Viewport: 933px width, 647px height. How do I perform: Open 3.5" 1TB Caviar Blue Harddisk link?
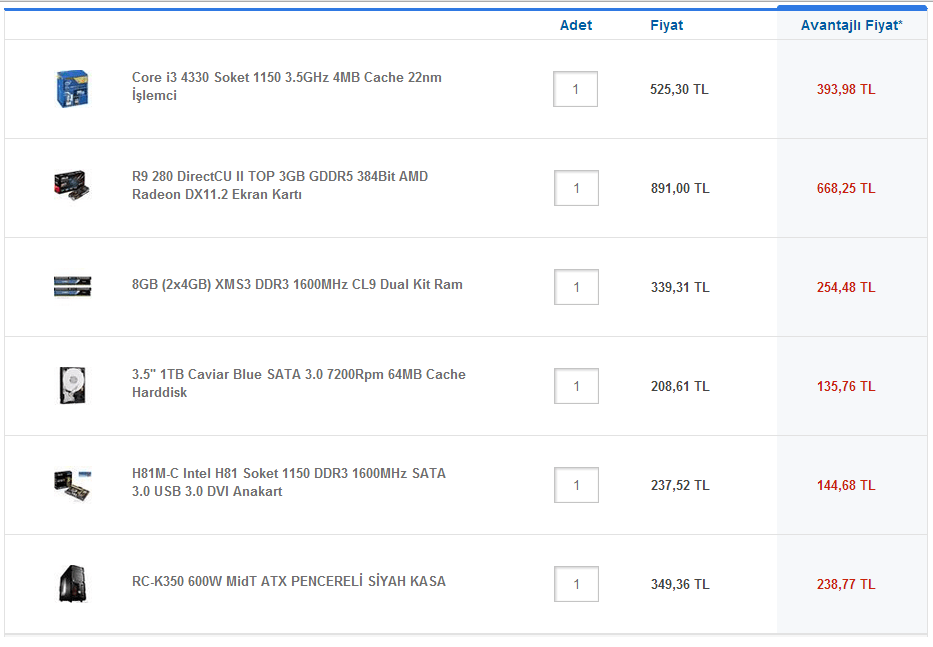(299, 383)
